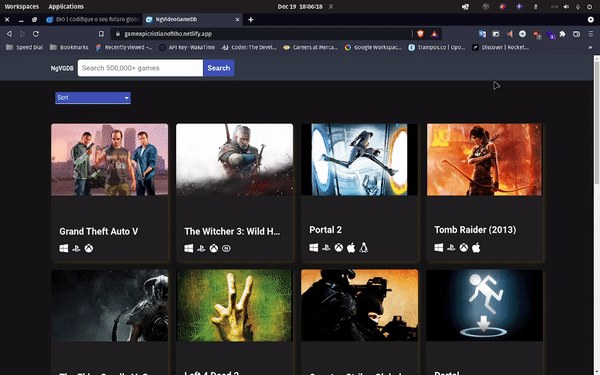Screen dimensions: 600x375
Task: Click the NgVGDB logo link
Action: (x=62, y=68)
